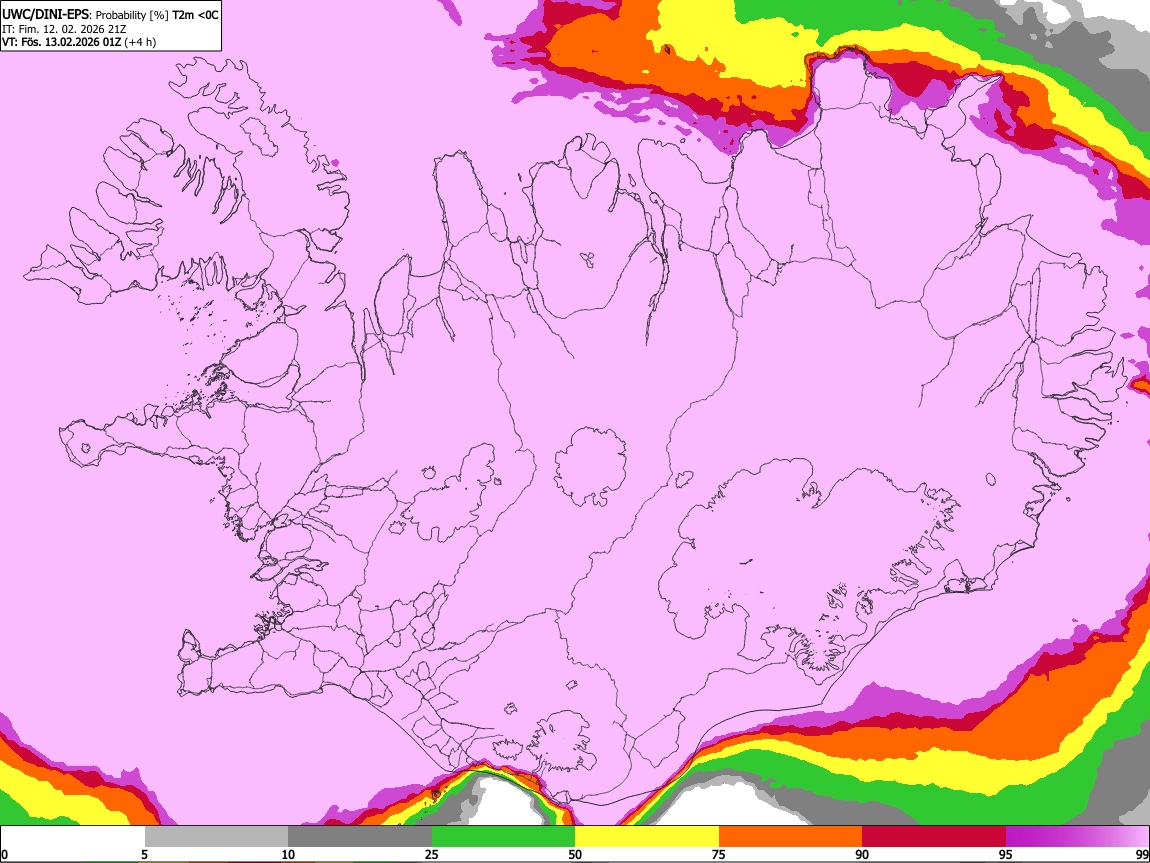The height and width of the screenshot is (863, 1150).
Task: Click the 'Probability [%]' label
Action: (x=132, y=15)
